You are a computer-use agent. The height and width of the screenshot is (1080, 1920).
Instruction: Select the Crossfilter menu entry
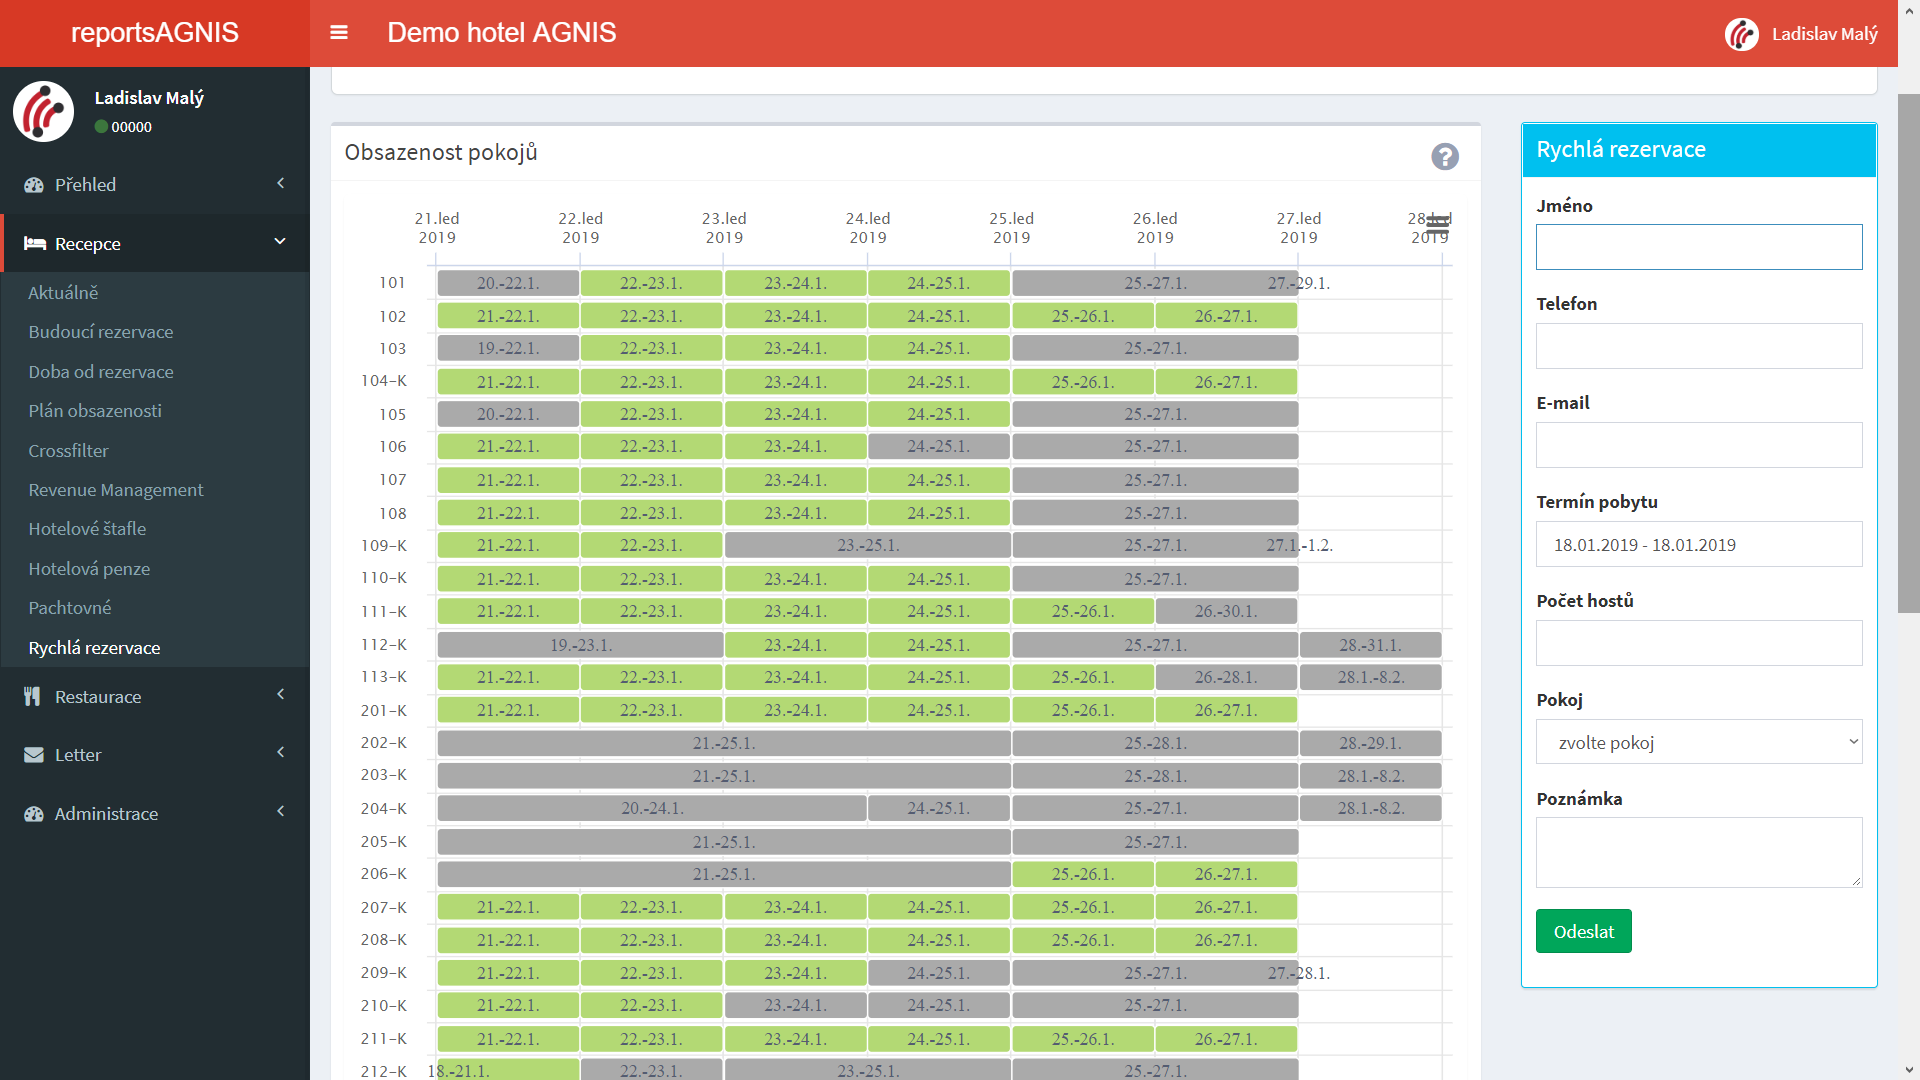coord(68,451)
